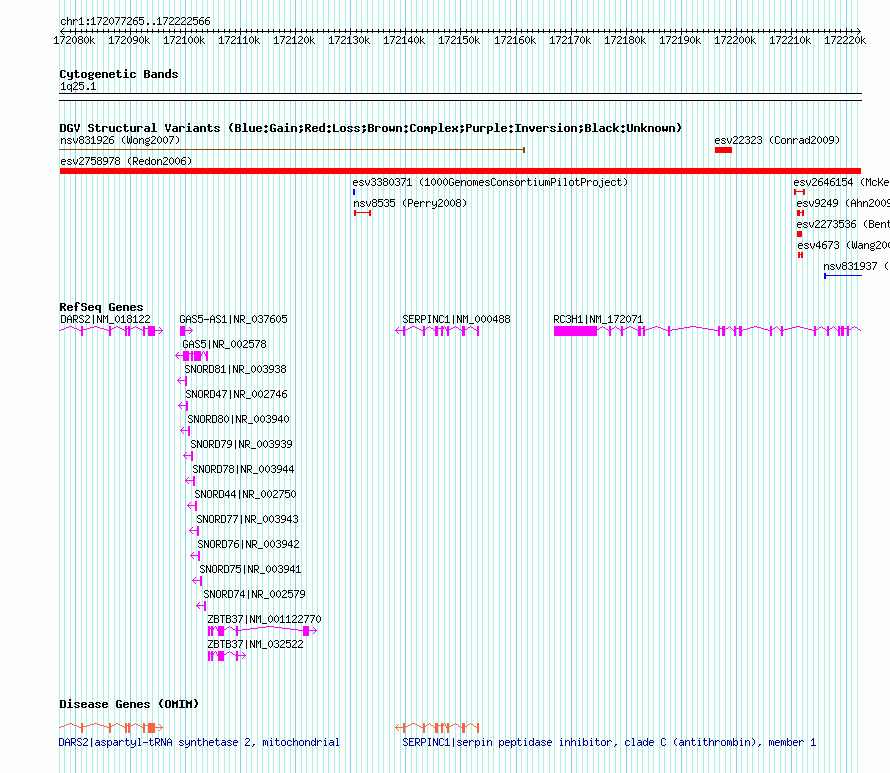Click the Disease Genes (OMIM) track title
The image size is (890, 773).
pos(129,704)
